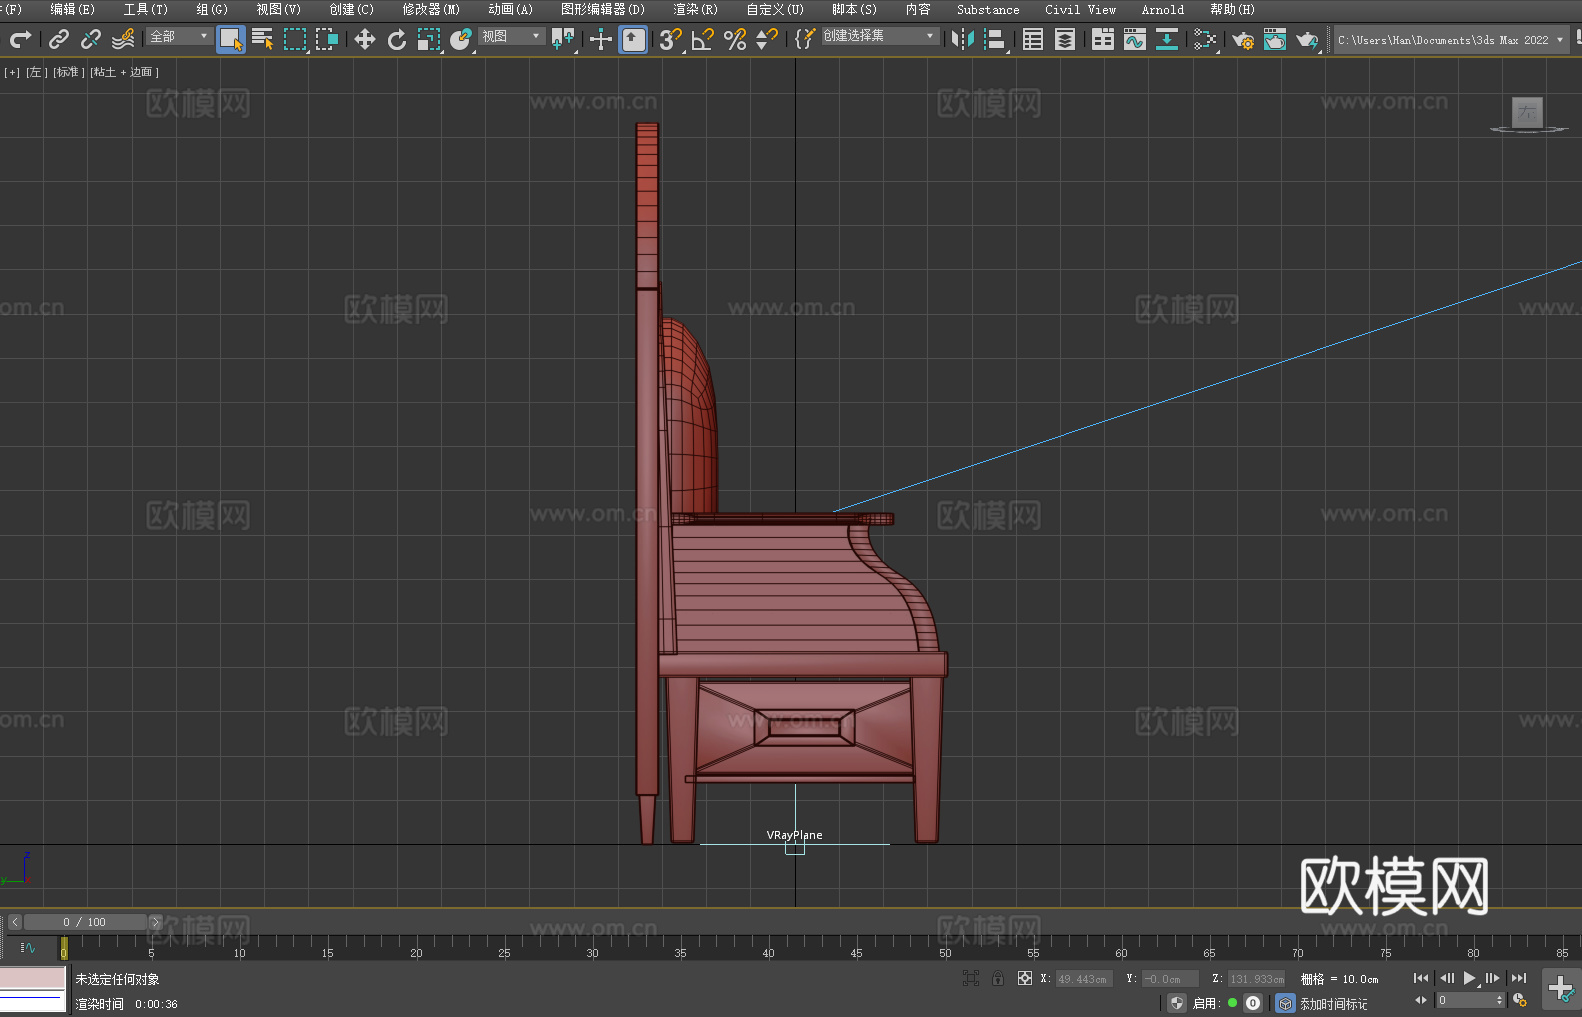Open the Scene Explorer toggle icon
1582x1017 pixels.
1033,39
